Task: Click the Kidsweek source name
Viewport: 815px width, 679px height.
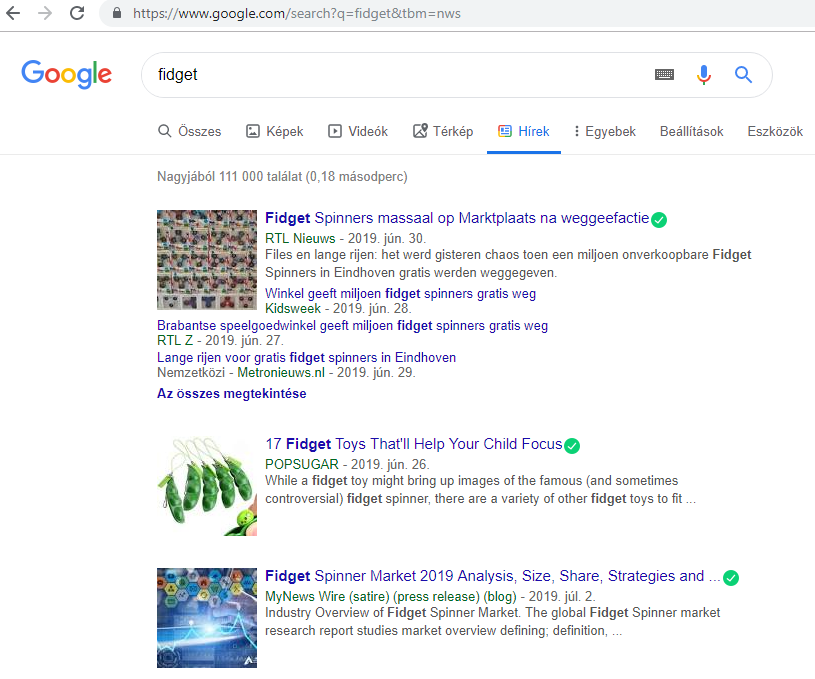Action: [x=293, y=309]
